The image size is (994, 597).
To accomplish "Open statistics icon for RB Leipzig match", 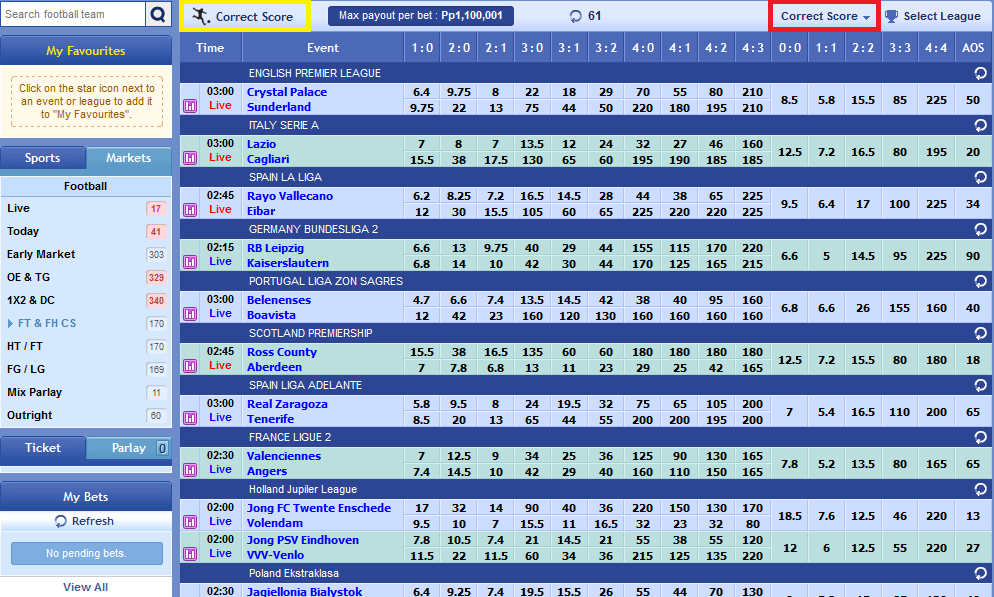I will tap(190, 262).
